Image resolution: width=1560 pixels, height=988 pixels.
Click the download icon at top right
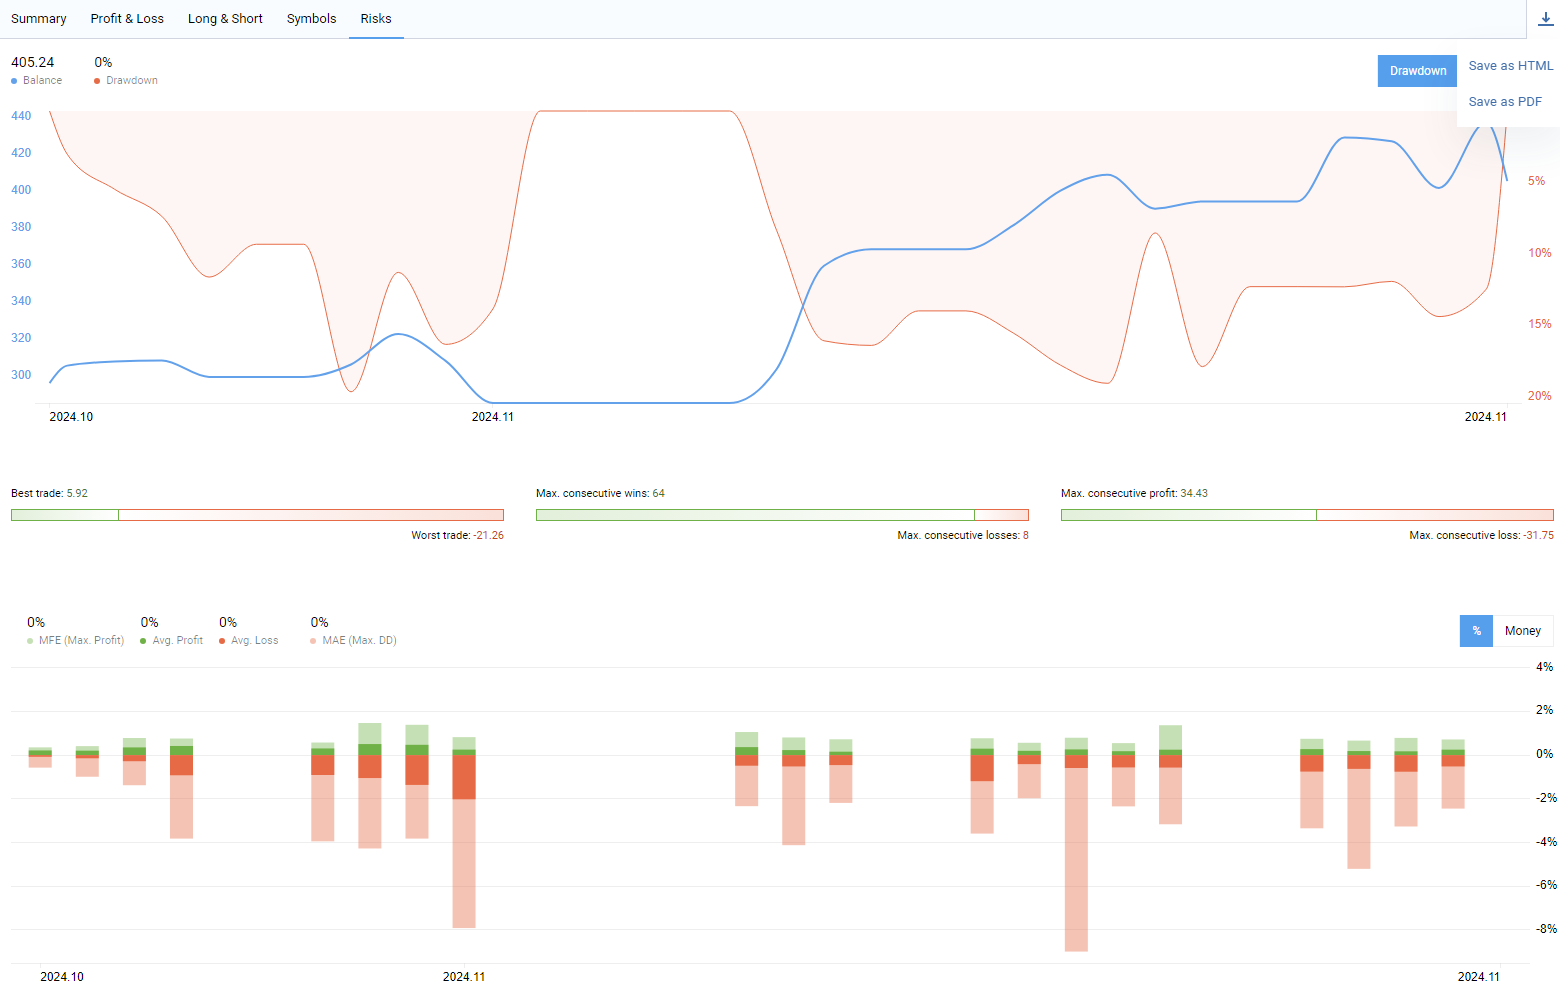pos(1546,19)
